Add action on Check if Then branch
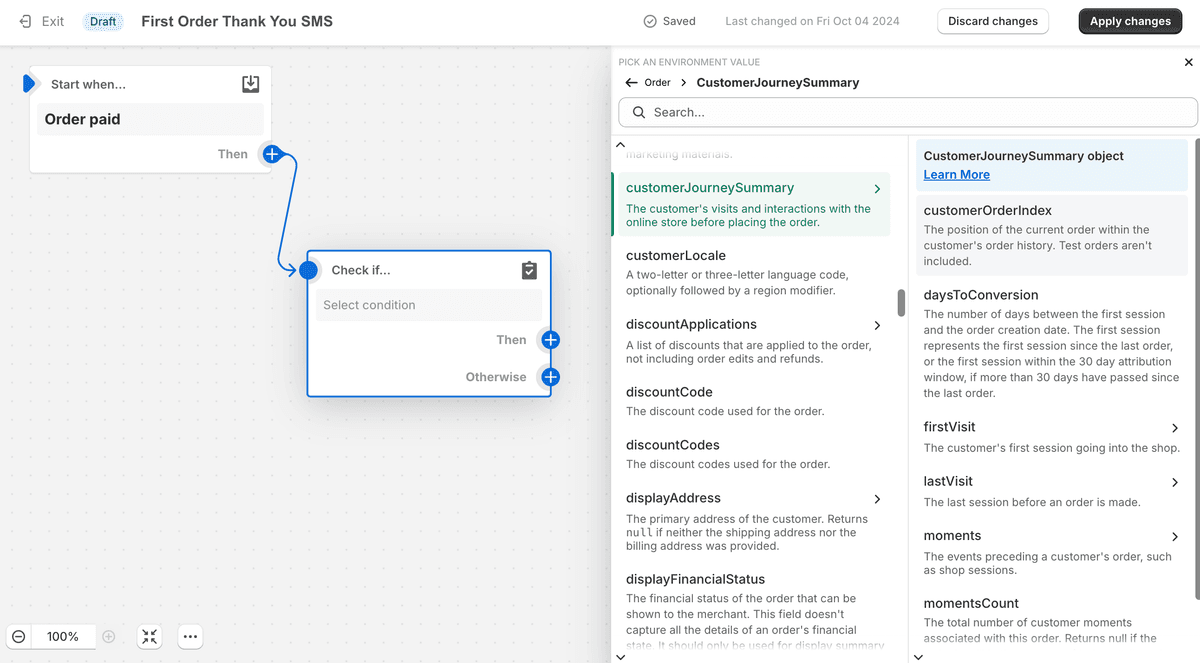This screenshot has width=1200, height=663. click(x=550, y=340)
